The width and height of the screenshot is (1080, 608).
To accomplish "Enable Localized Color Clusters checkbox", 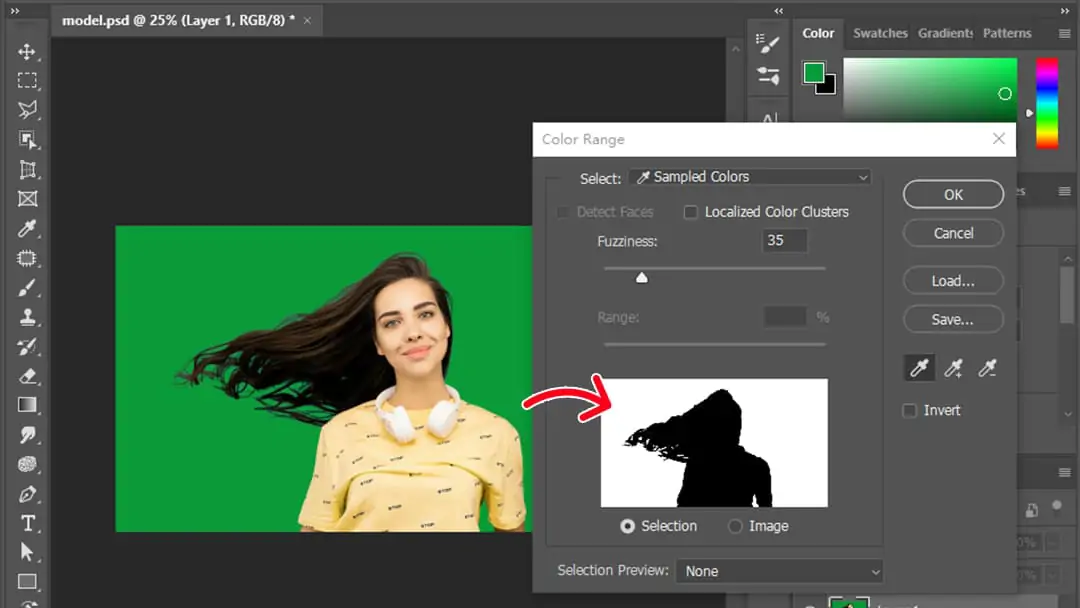I will point(690,212).
